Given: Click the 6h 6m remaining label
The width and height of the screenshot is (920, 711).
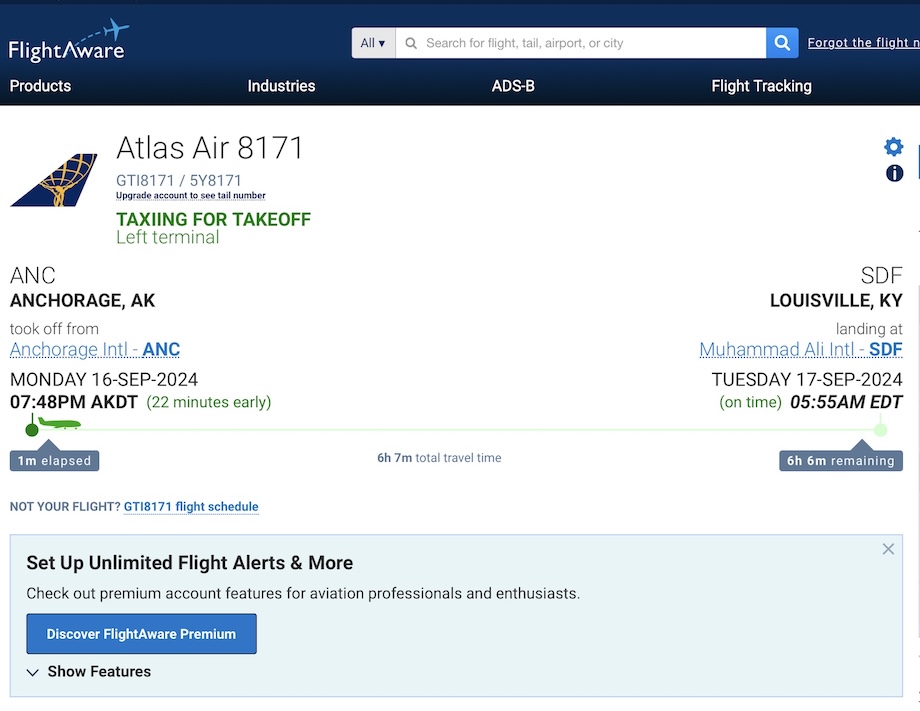Looking at the screenshot, I should (840, 461).
